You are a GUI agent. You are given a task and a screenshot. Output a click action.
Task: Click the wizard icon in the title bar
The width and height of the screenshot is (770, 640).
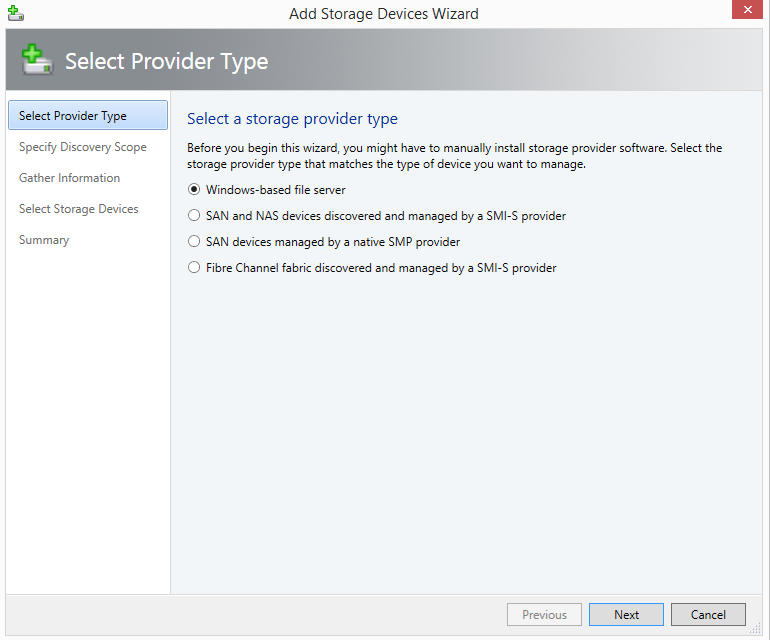click(x=15, y=13)
